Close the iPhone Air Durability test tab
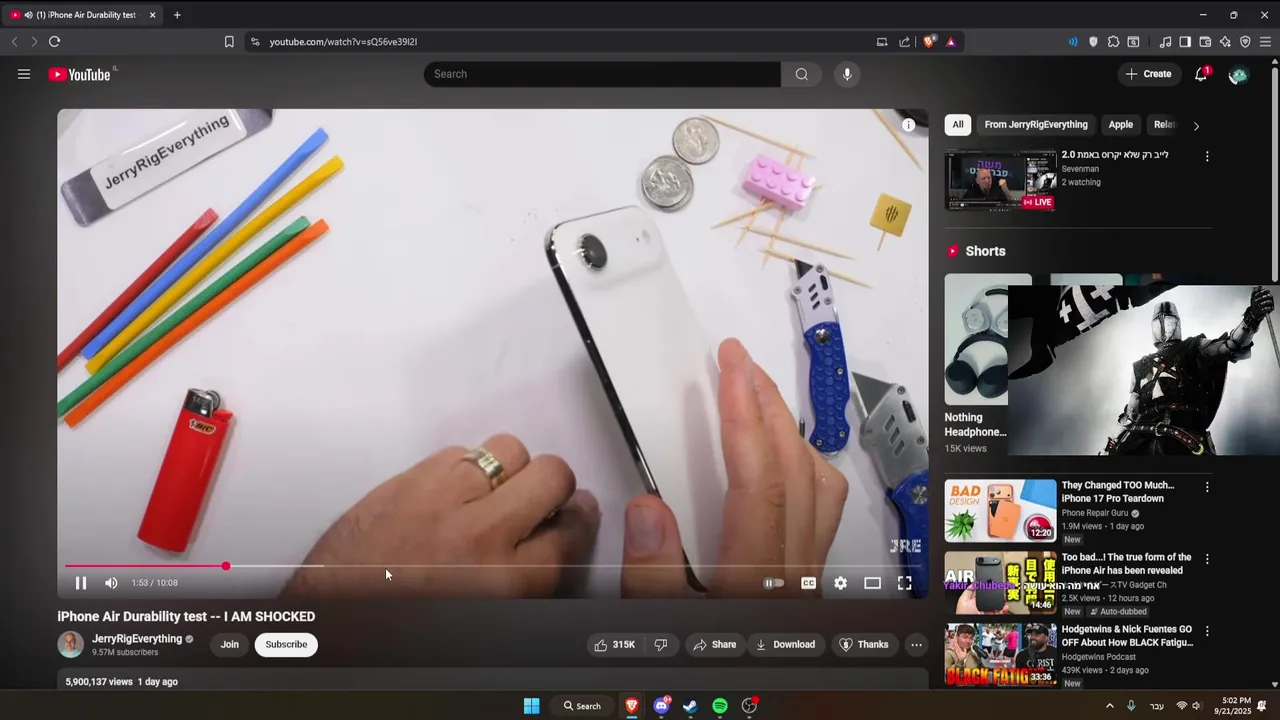This screenshot has height=720, width=1280. click(152, 15)
